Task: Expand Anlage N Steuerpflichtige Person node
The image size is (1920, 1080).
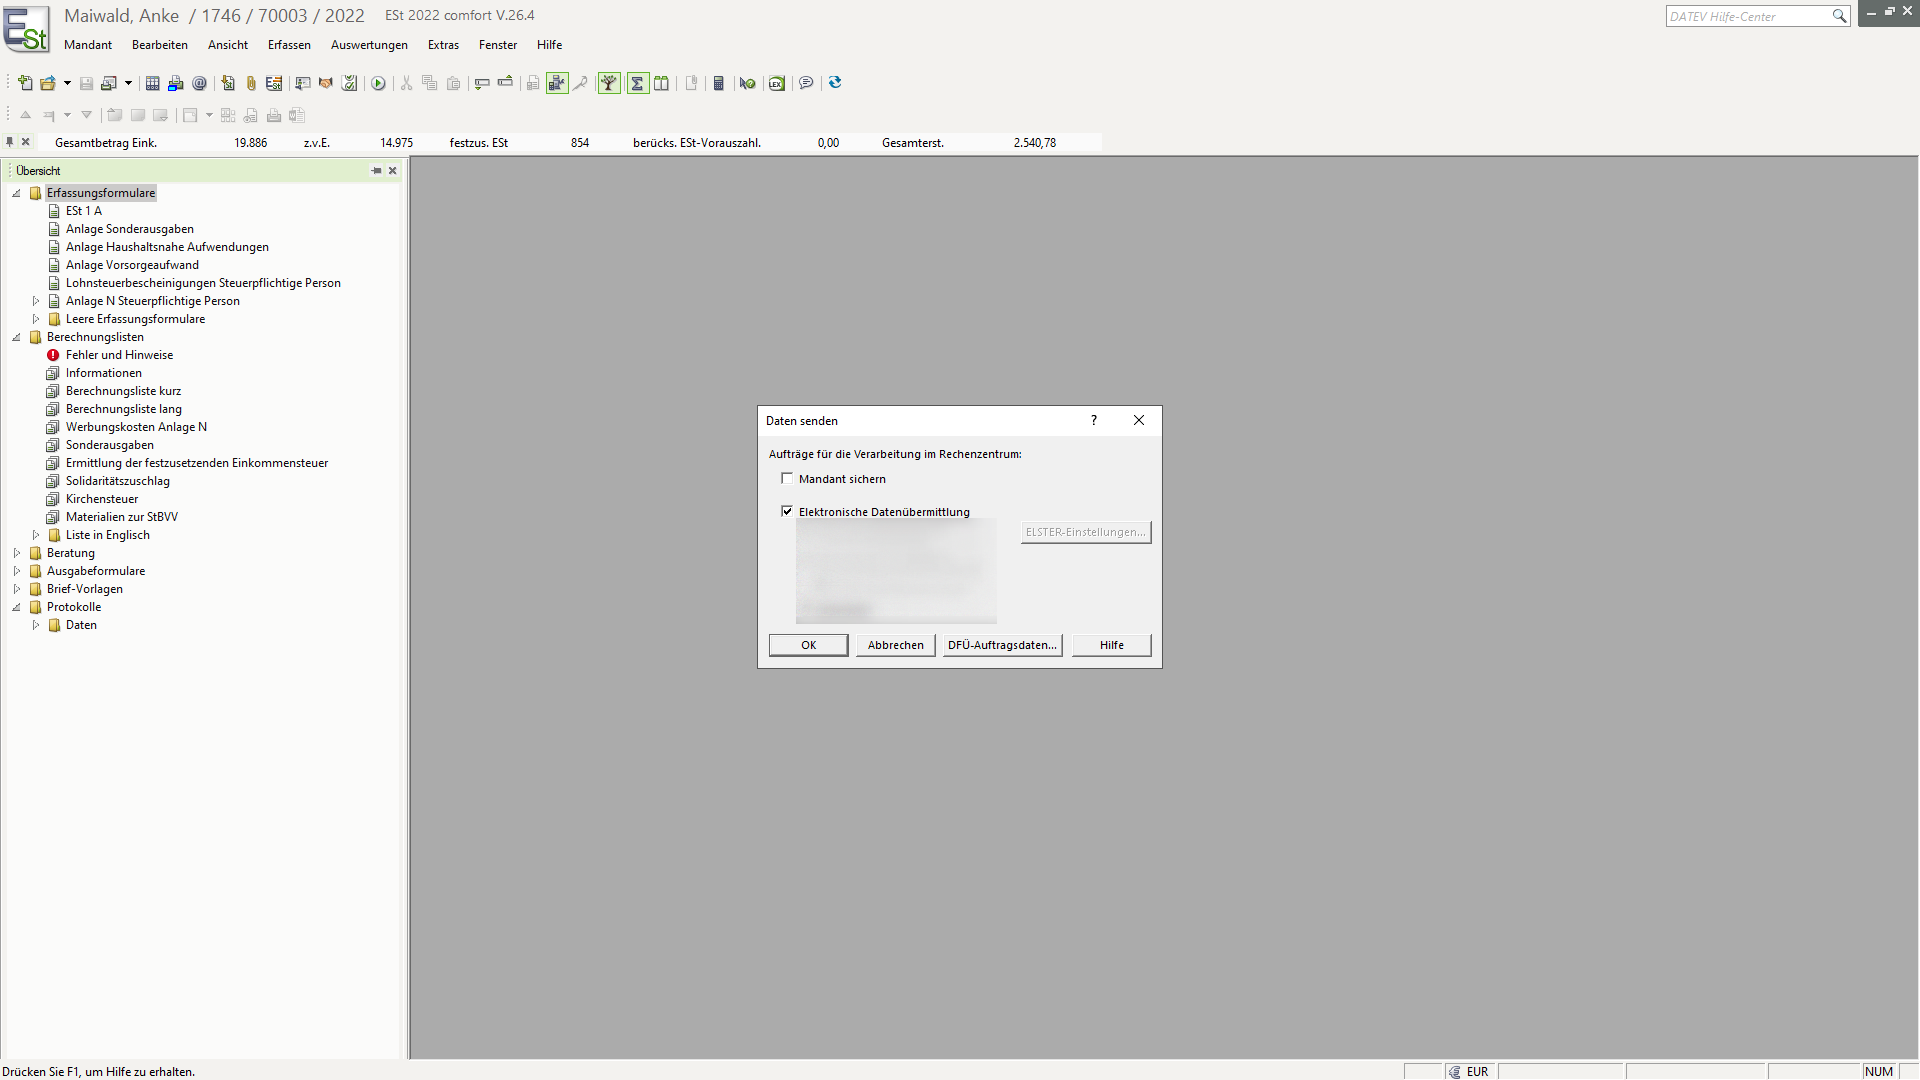Action: pyautogui.click(x=36, y=301)
